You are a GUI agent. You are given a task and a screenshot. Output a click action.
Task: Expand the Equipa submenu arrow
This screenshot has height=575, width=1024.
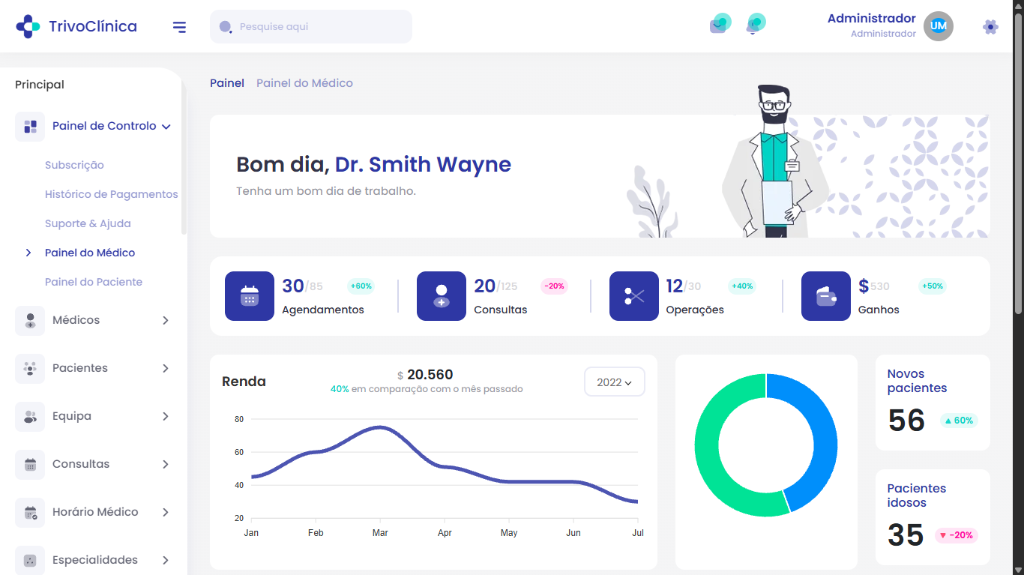pos(165,416)
